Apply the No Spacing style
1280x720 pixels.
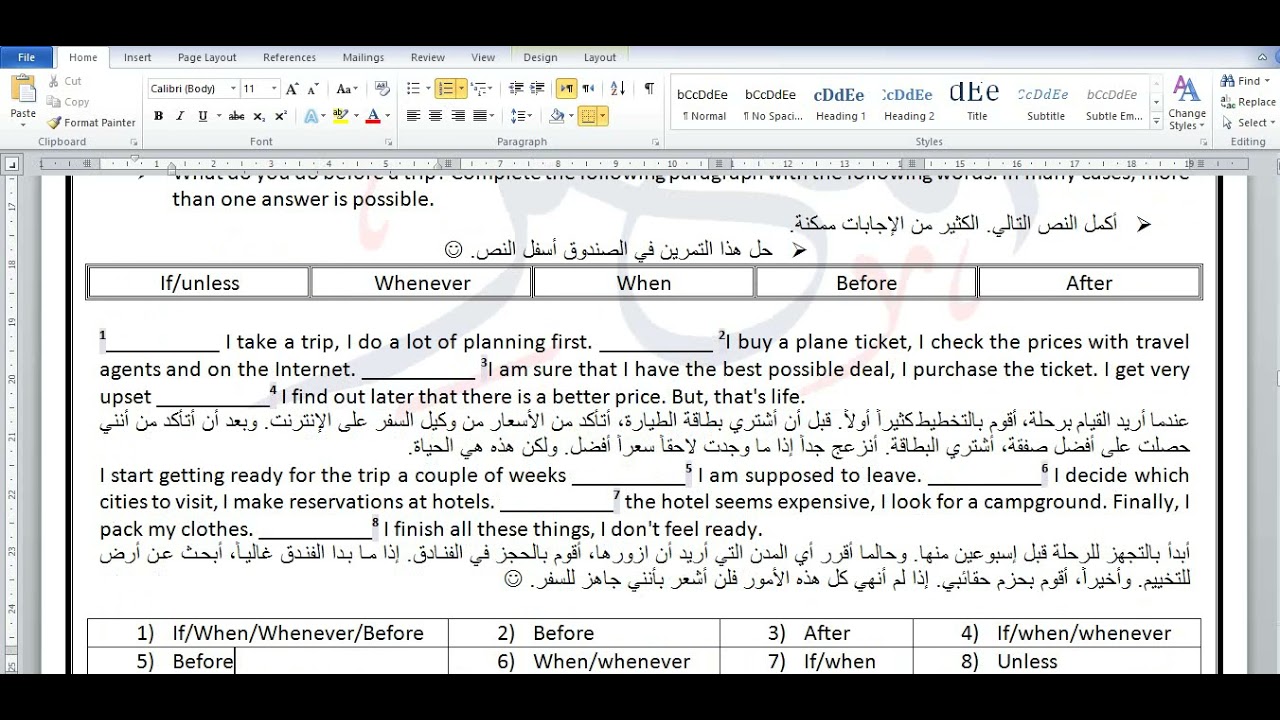[772, 103]
